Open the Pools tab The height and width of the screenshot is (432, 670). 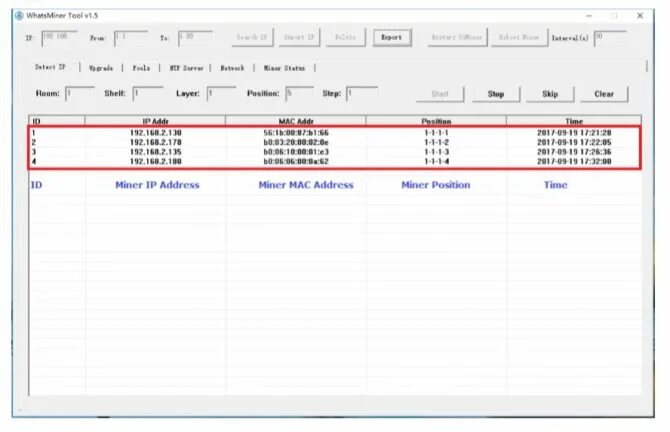pyautogui.click(x=141, y=68)
